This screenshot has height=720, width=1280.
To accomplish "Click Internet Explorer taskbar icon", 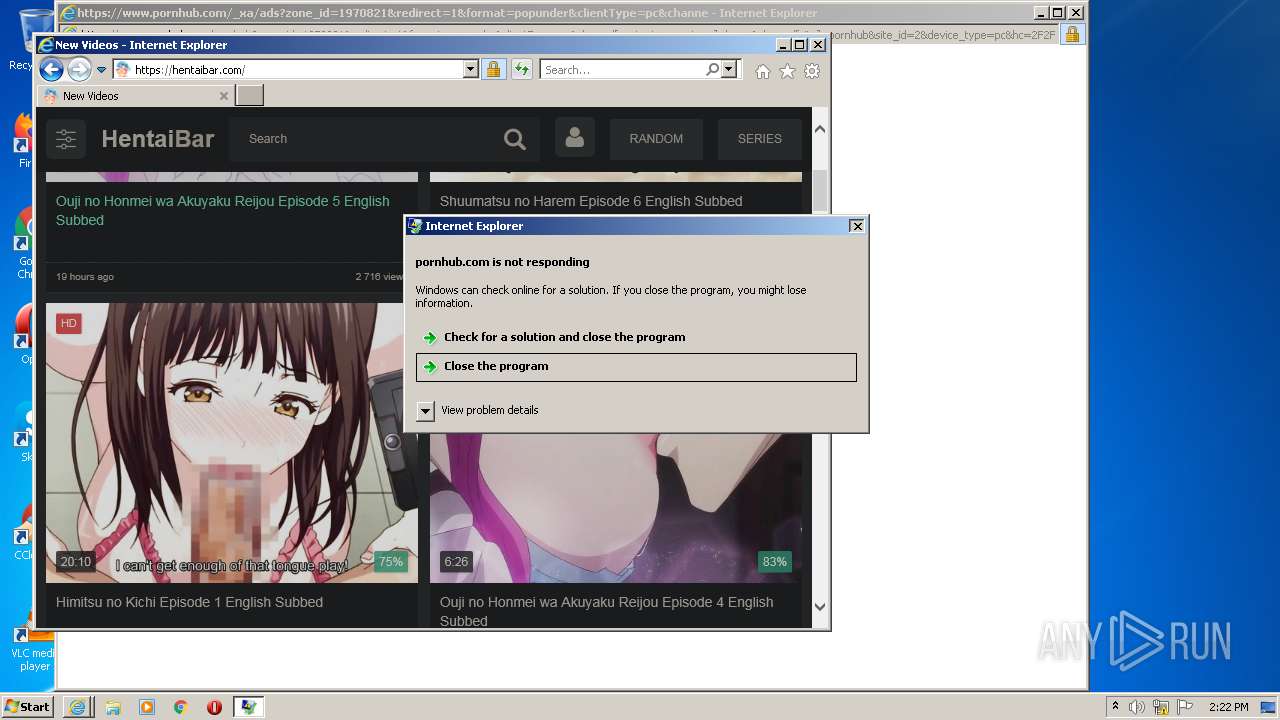I will click(x=77, y=707).
